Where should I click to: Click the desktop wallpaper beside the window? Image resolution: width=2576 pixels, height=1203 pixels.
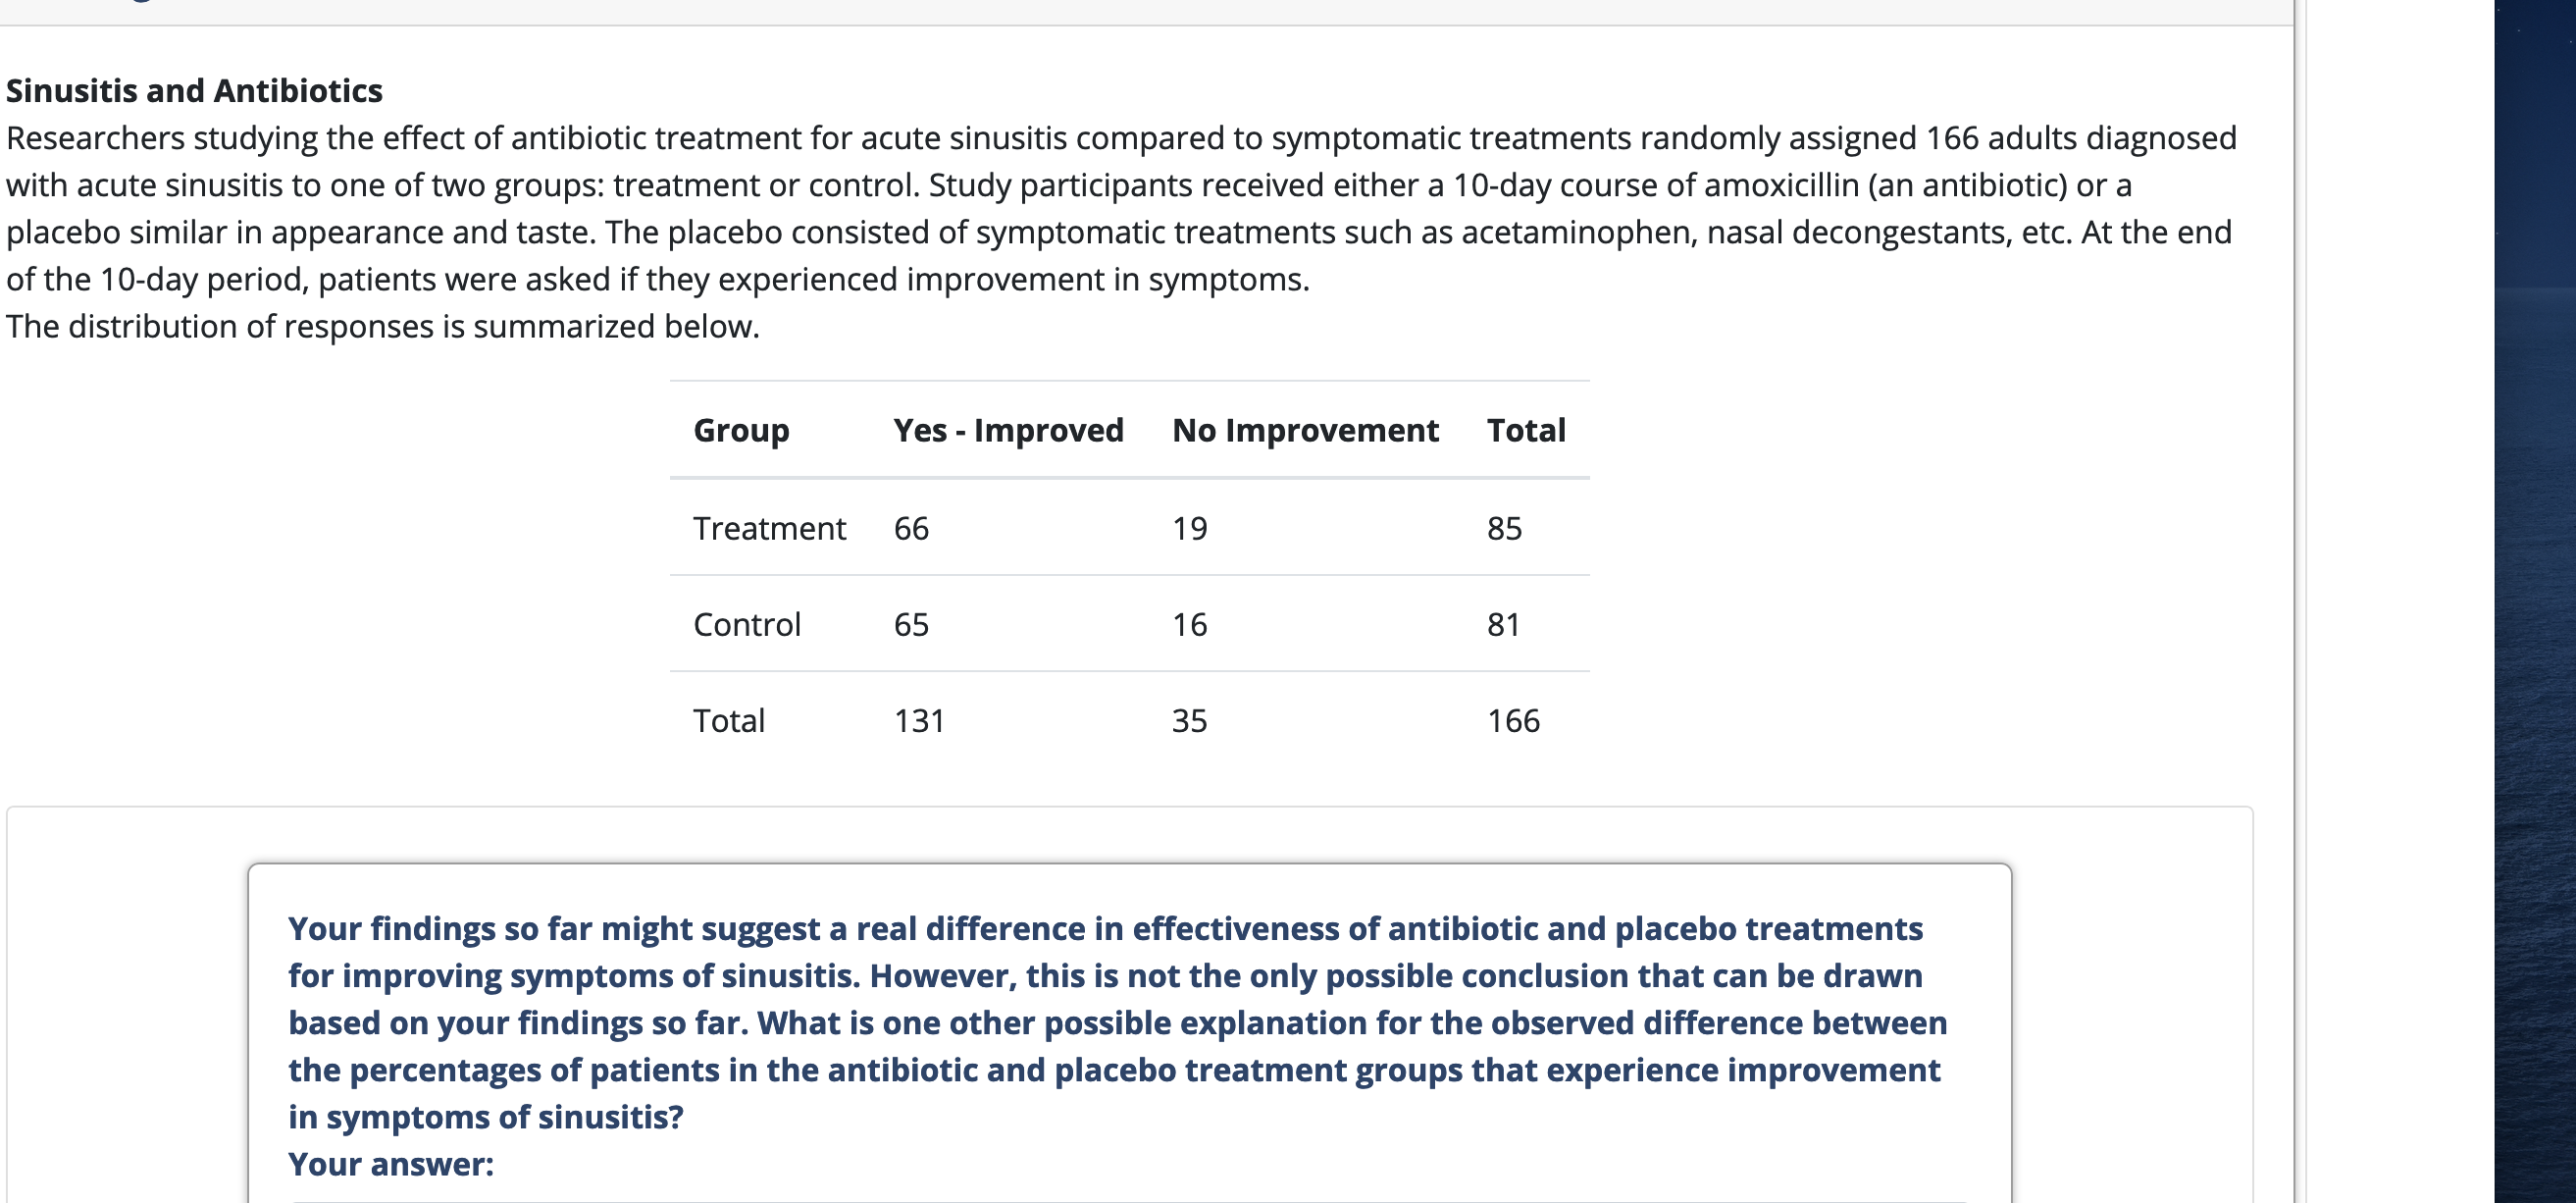(x=2535, y=600)
